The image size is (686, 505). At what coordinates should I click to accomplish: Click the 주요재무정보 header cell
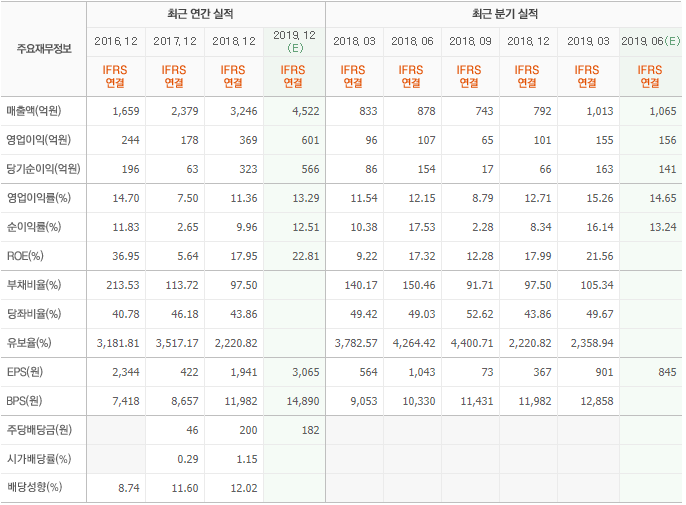[44, 49]
